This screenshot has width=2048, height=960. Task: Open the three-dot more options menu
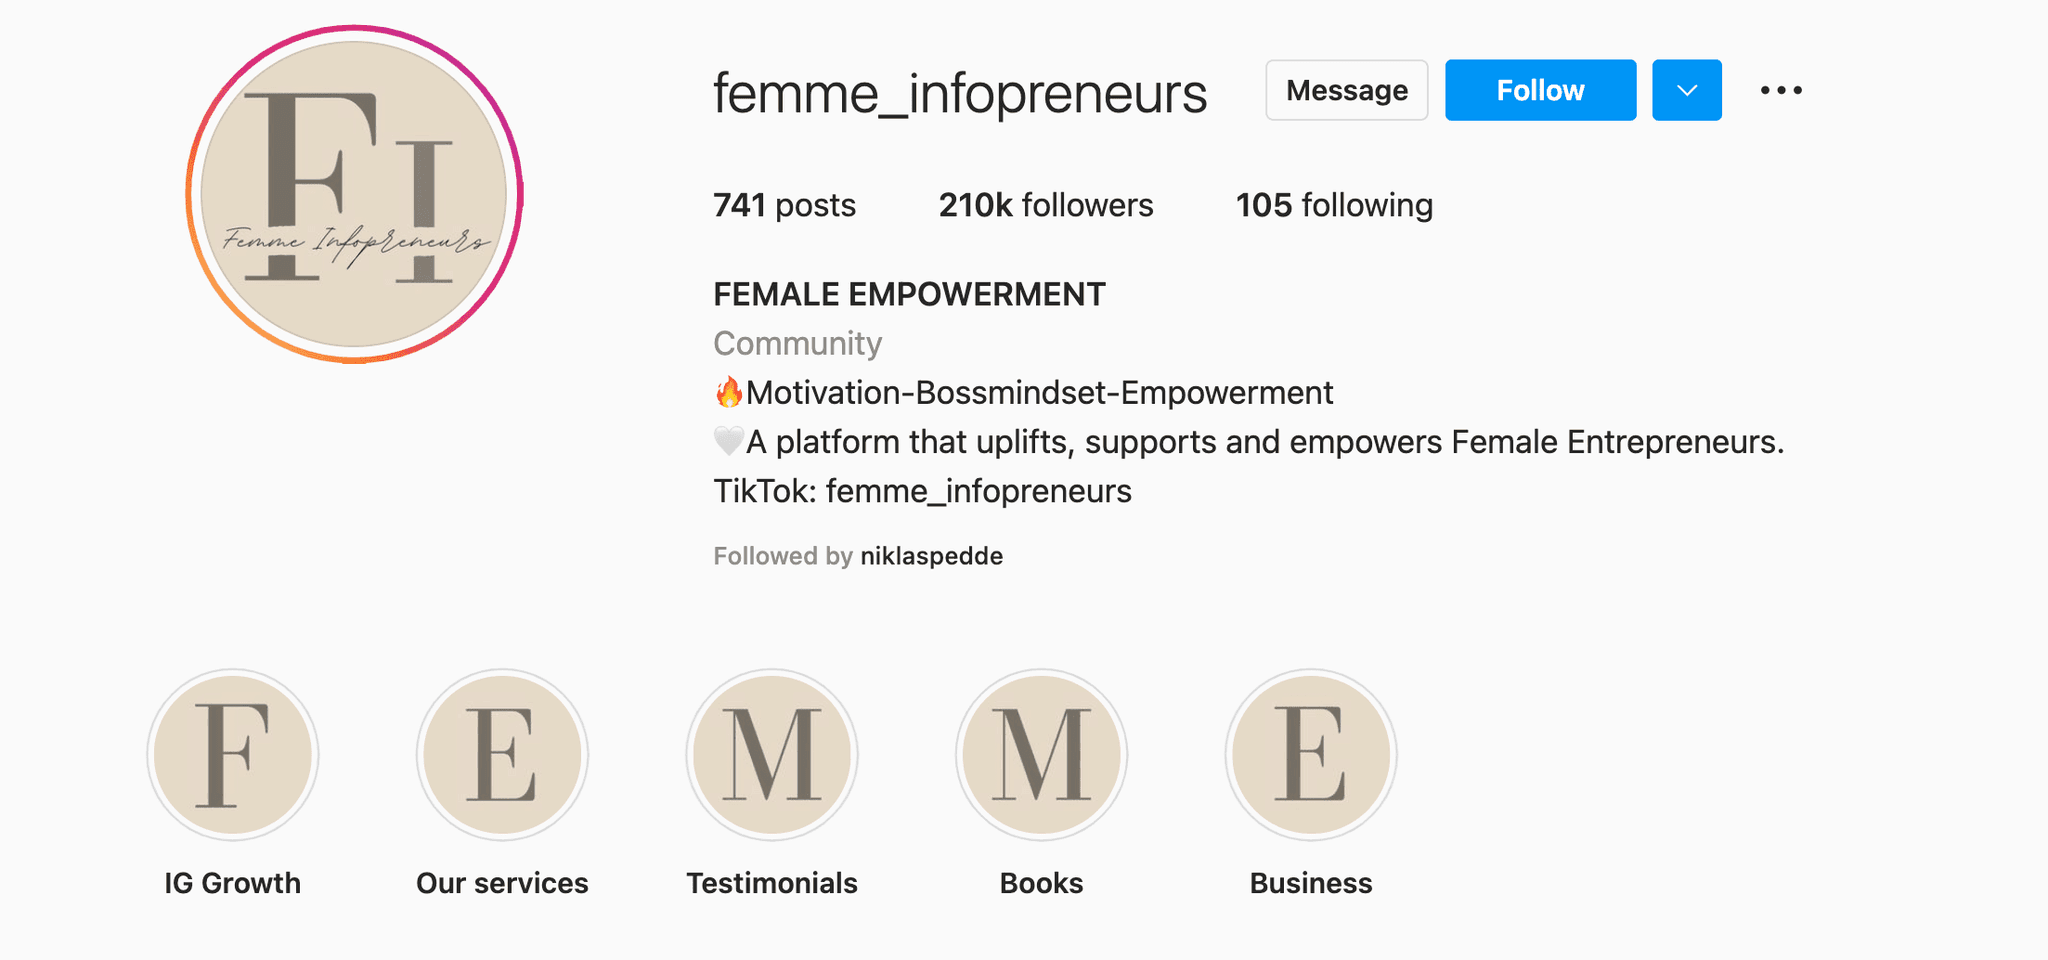point(1781,90)
